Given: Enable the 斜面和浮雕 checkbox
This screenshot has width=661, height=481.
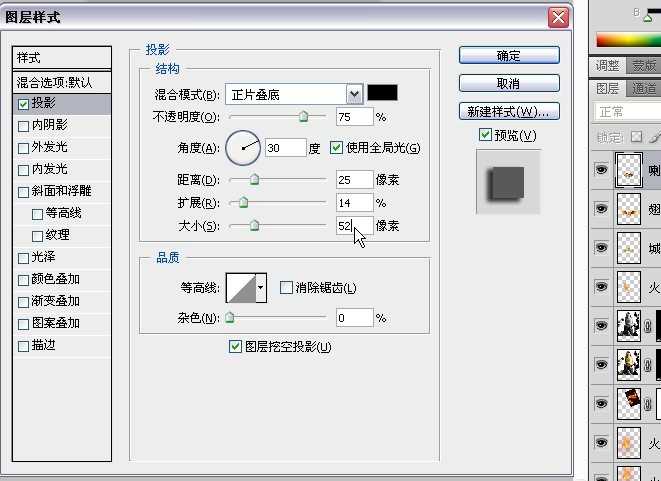Looking at the screenshot, I should [x=24, y=192].
